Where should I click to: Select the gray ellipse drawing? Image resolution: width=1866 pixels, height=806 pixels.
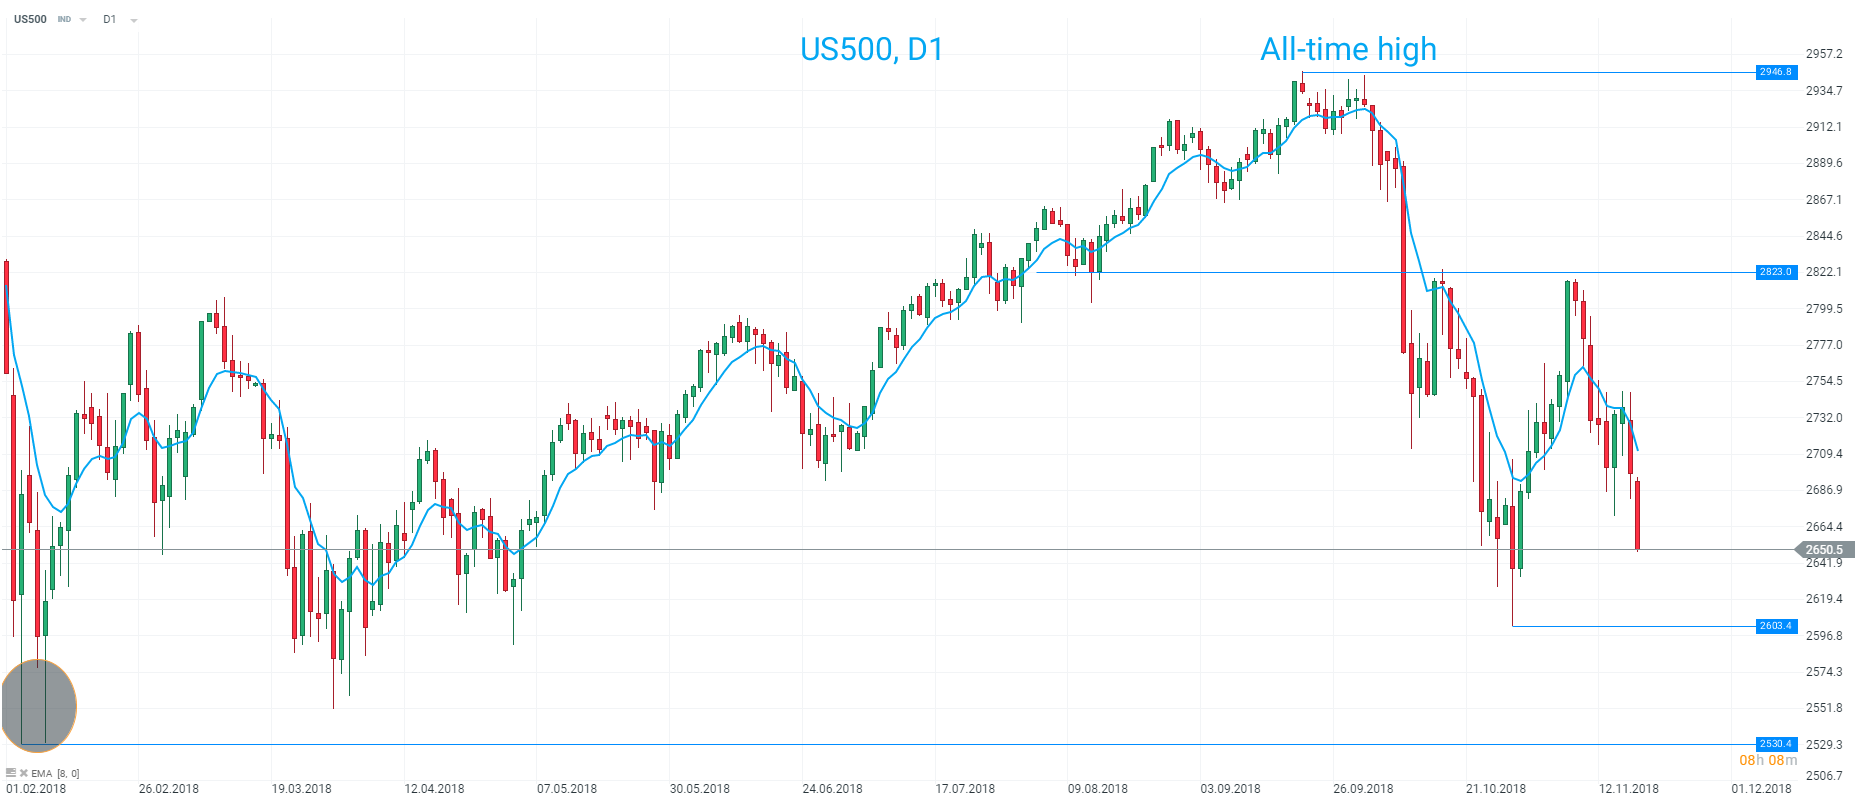click(x=40, y=706)
